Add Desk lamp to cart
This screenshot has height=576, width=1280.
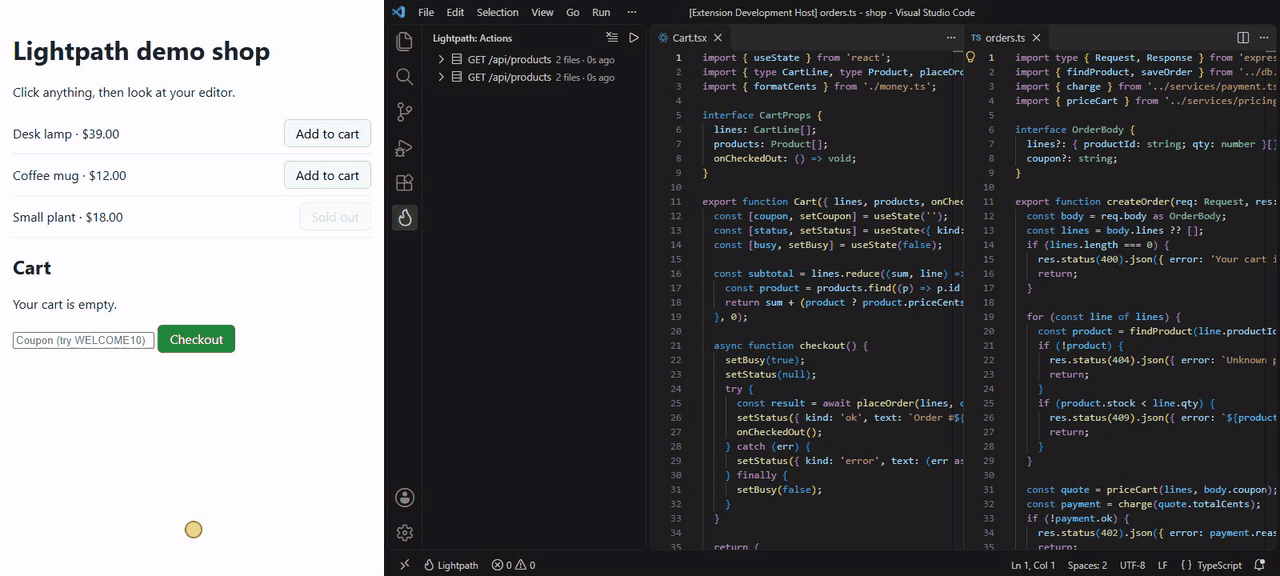point(327,134)
